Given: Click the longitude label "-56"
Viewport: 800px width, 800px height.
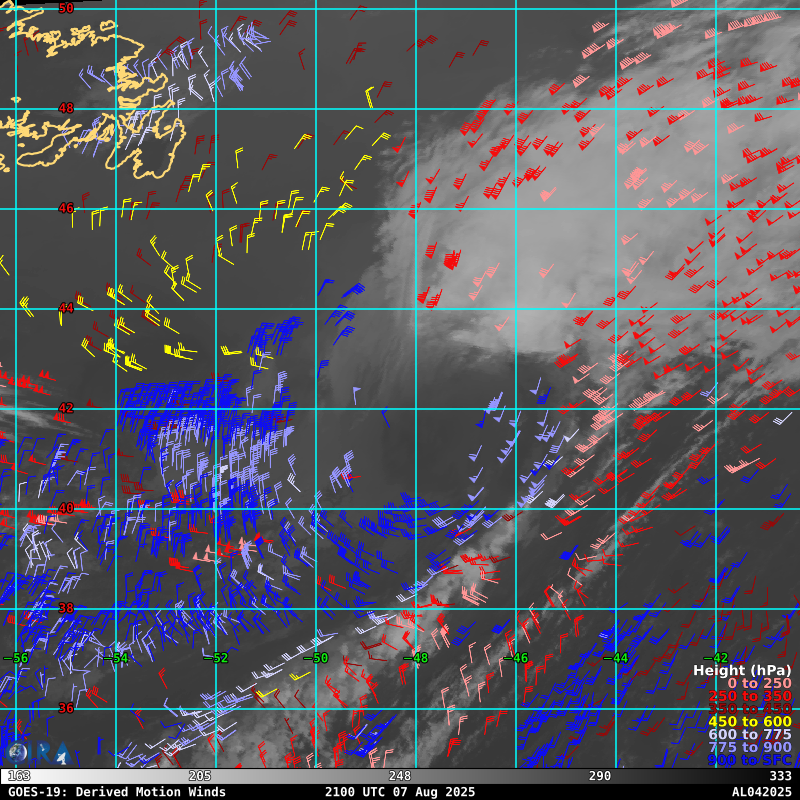Looking at the screenshot, I should pyautogui.click(x=16, y=658).
